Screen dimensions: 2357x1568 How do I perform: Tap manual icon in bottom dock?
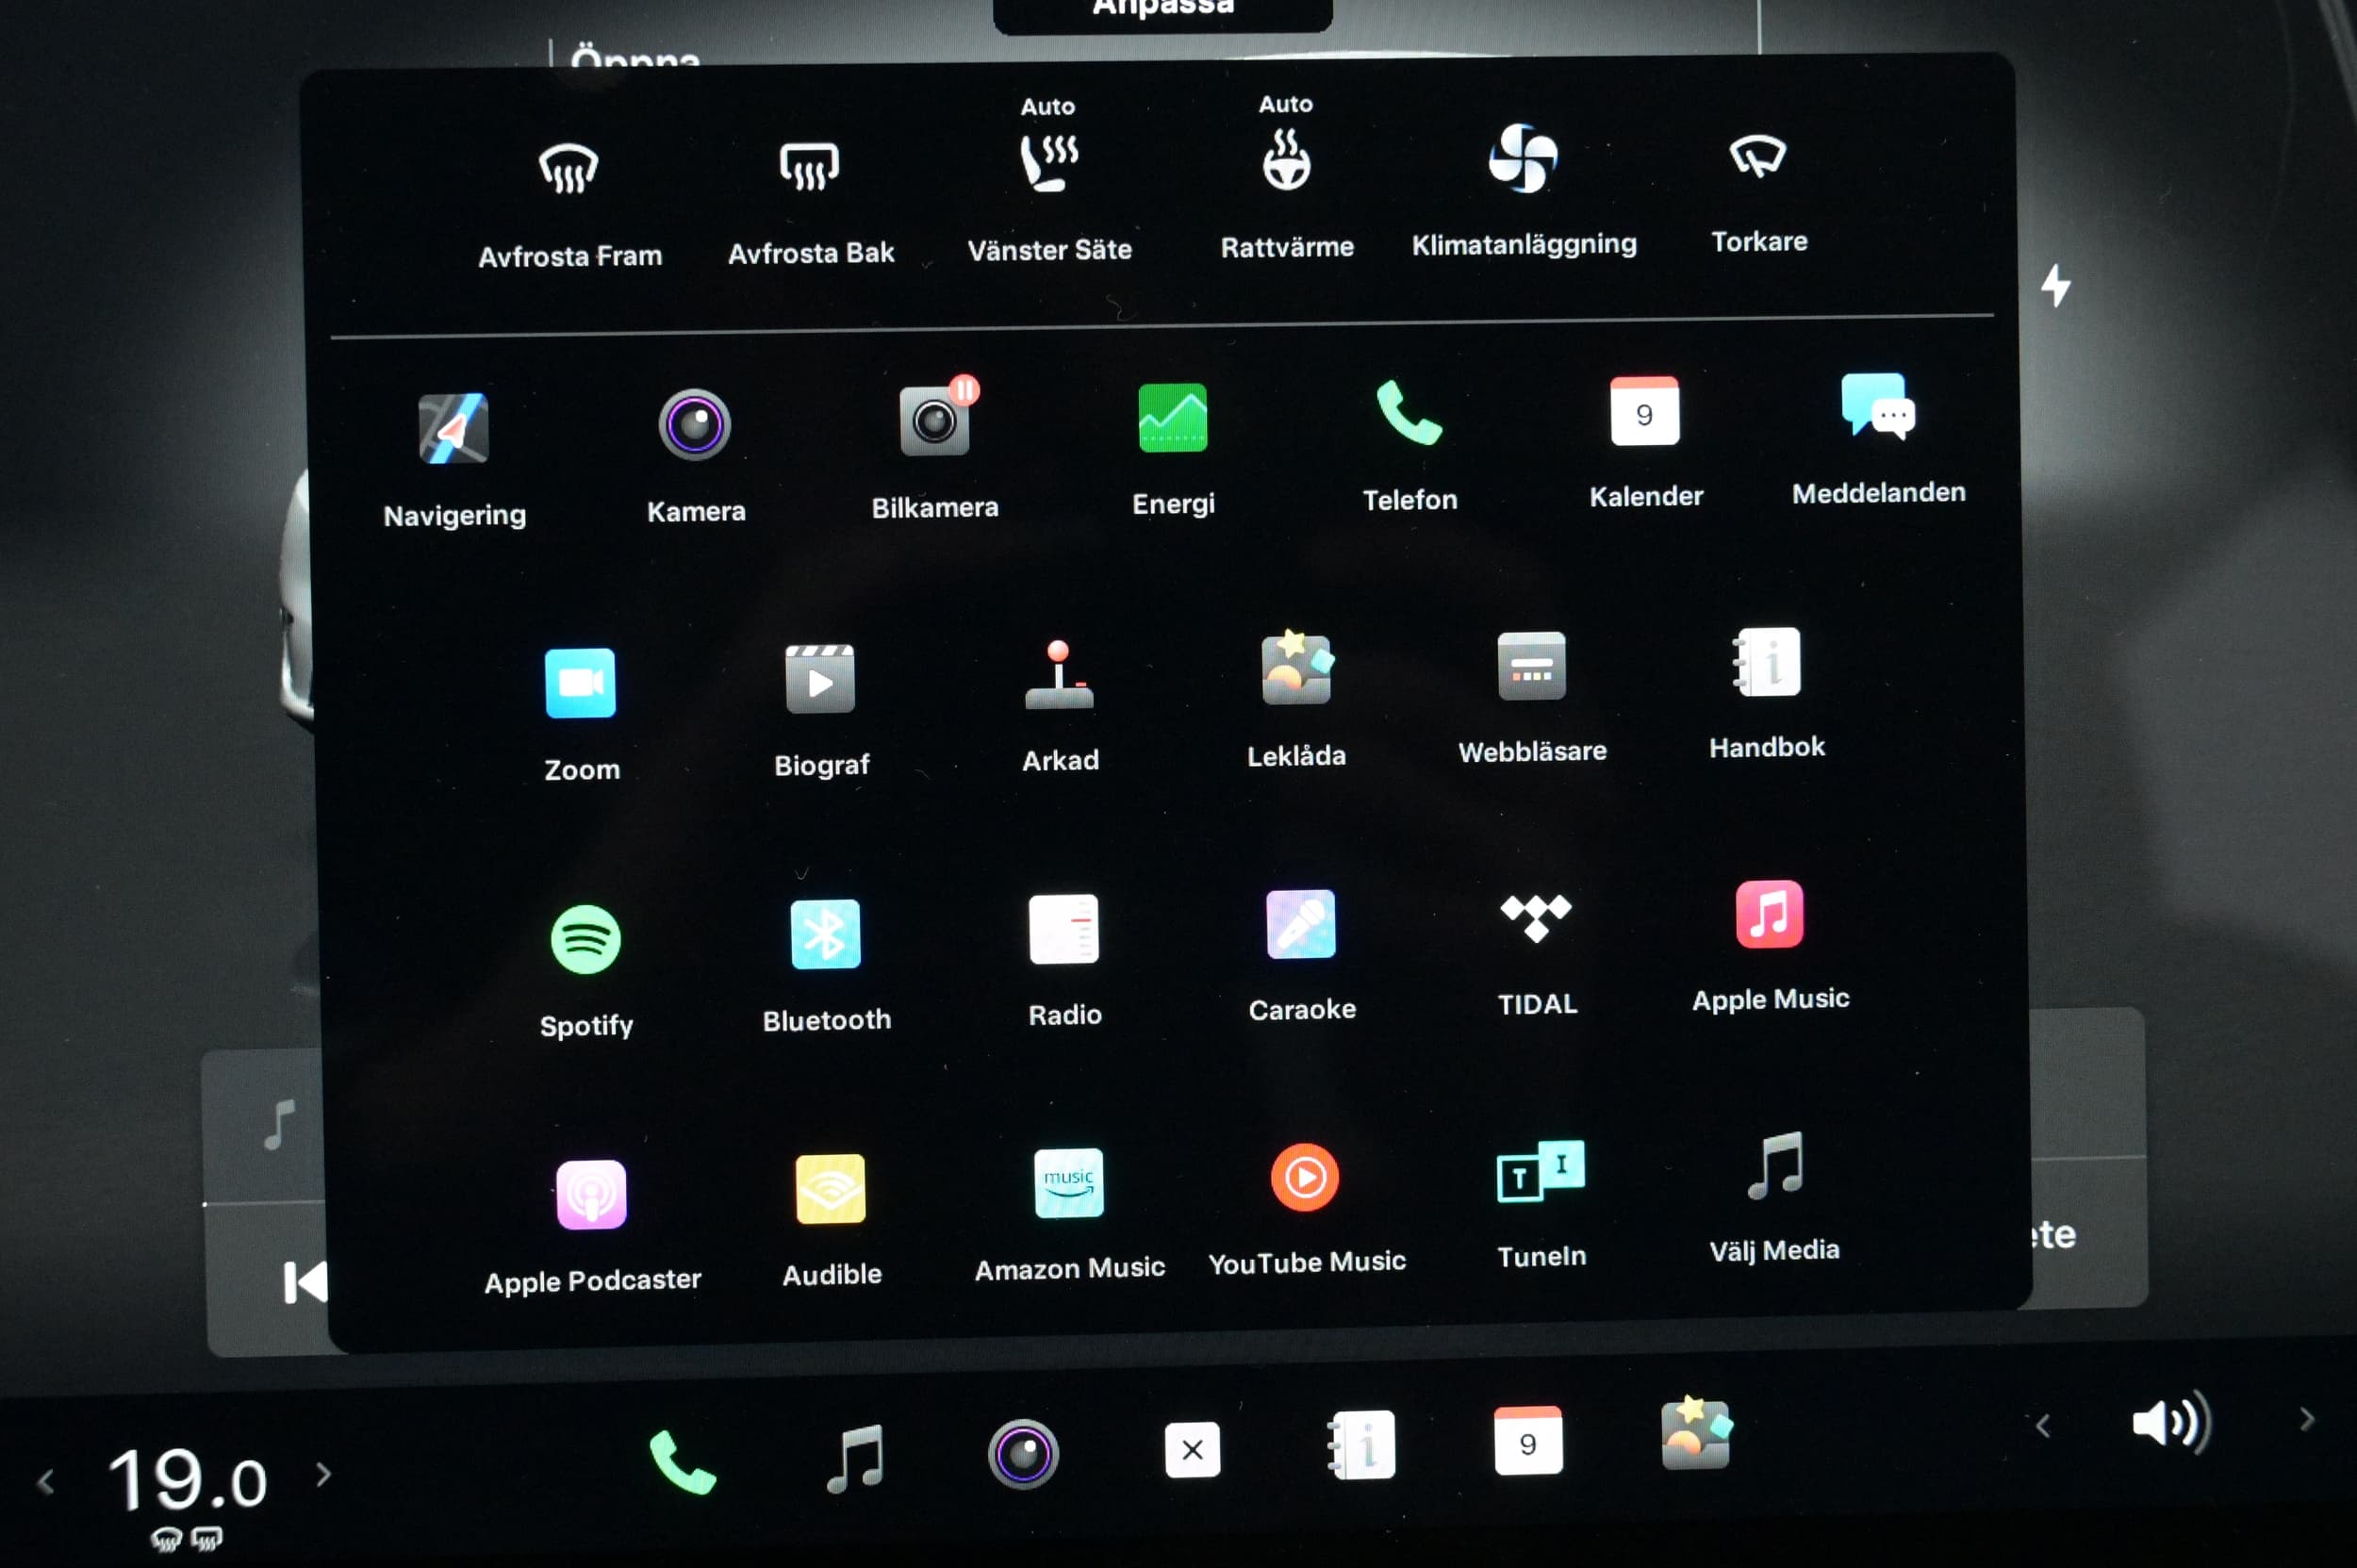pyautogui.click(x=1361, y=1445)
